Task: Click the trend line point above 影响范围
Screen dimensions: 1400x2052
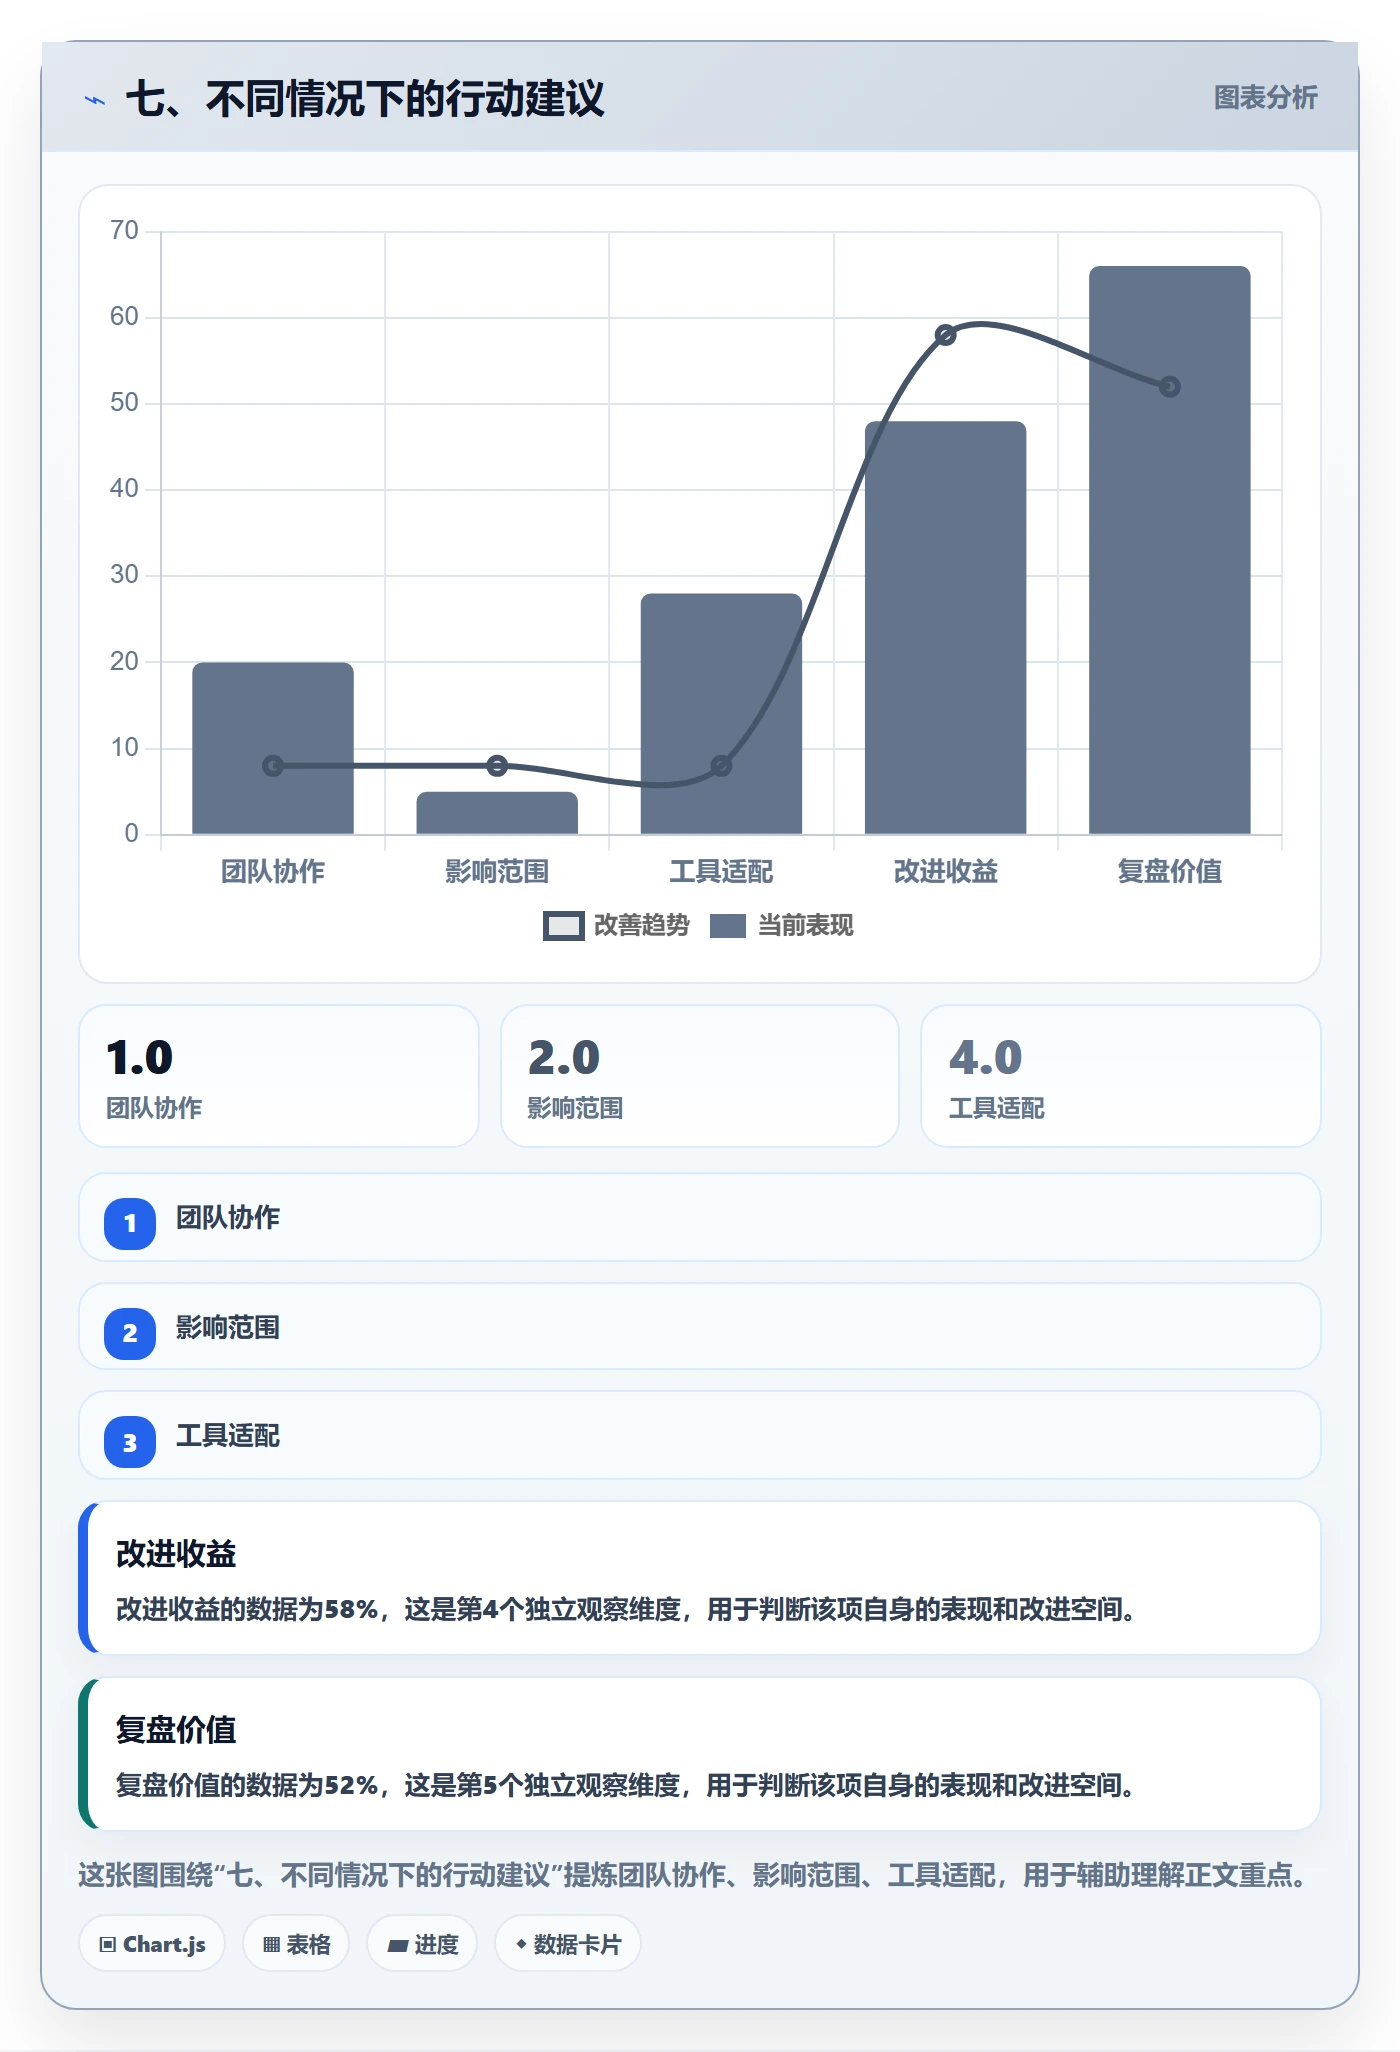Action: coord(497,766)
